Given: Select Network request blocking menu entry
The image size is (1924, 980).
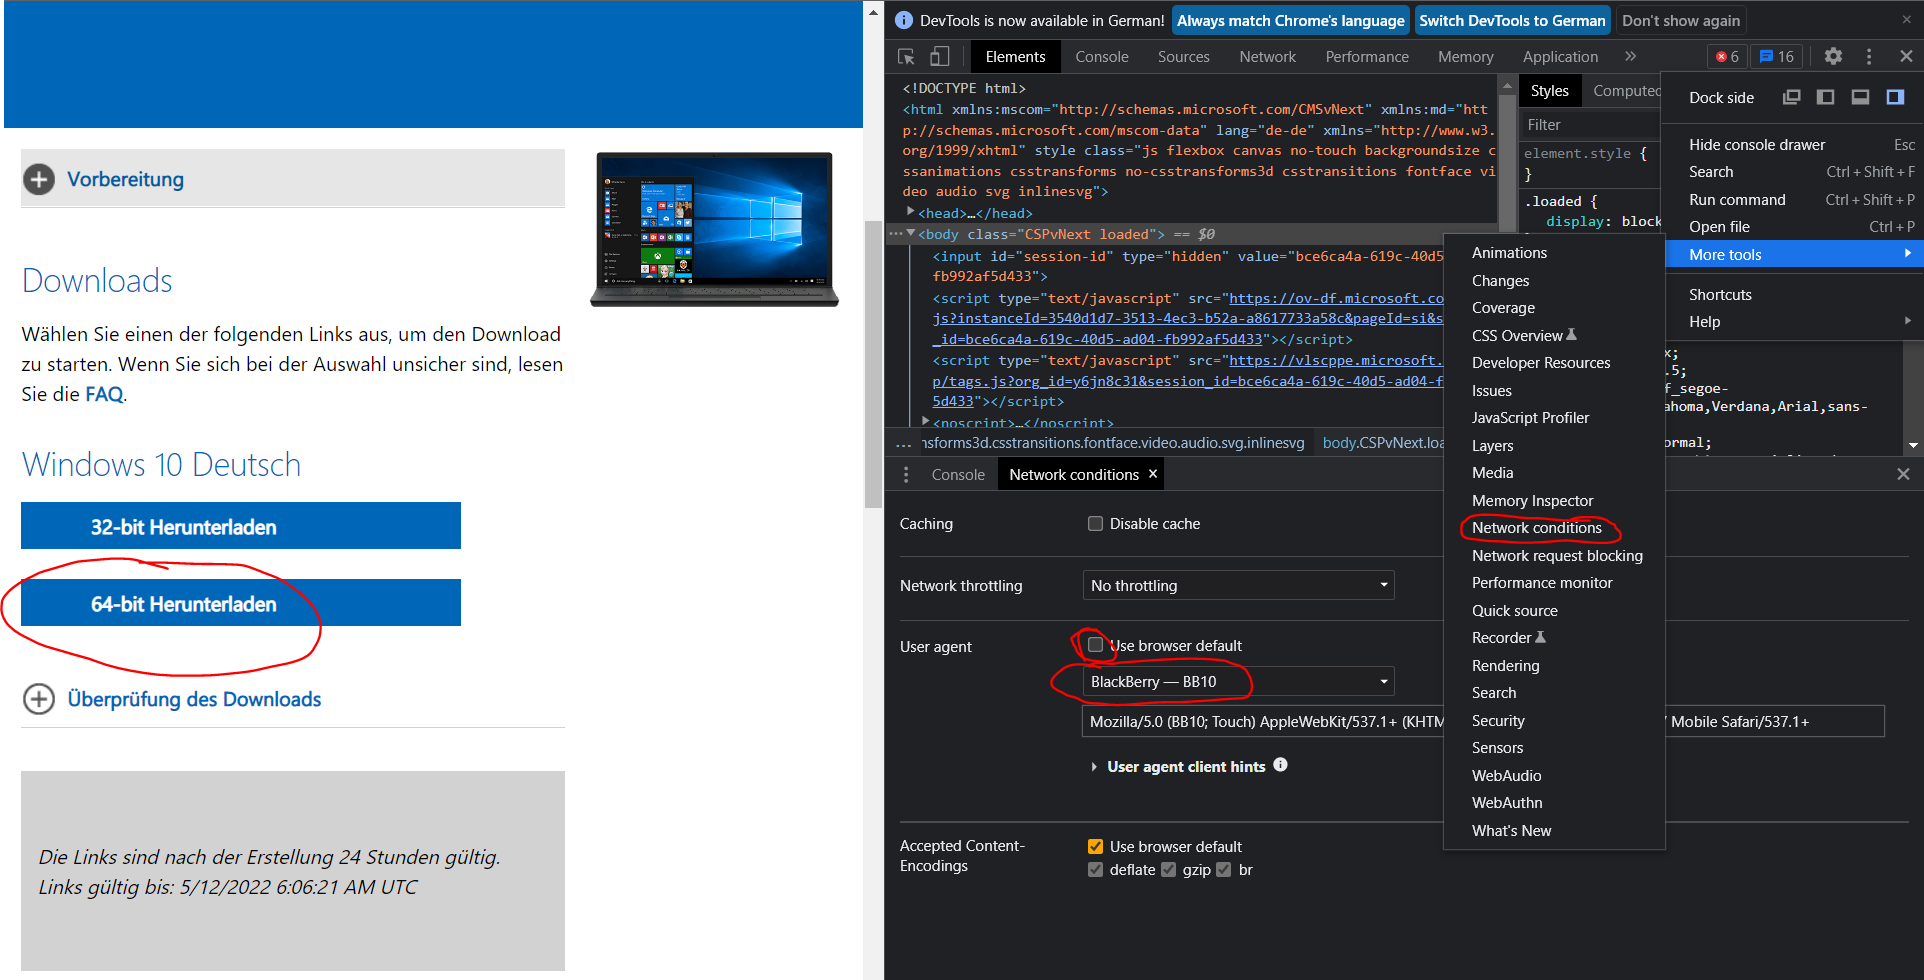Looking at the screenshot, I should coord(1556,555).
